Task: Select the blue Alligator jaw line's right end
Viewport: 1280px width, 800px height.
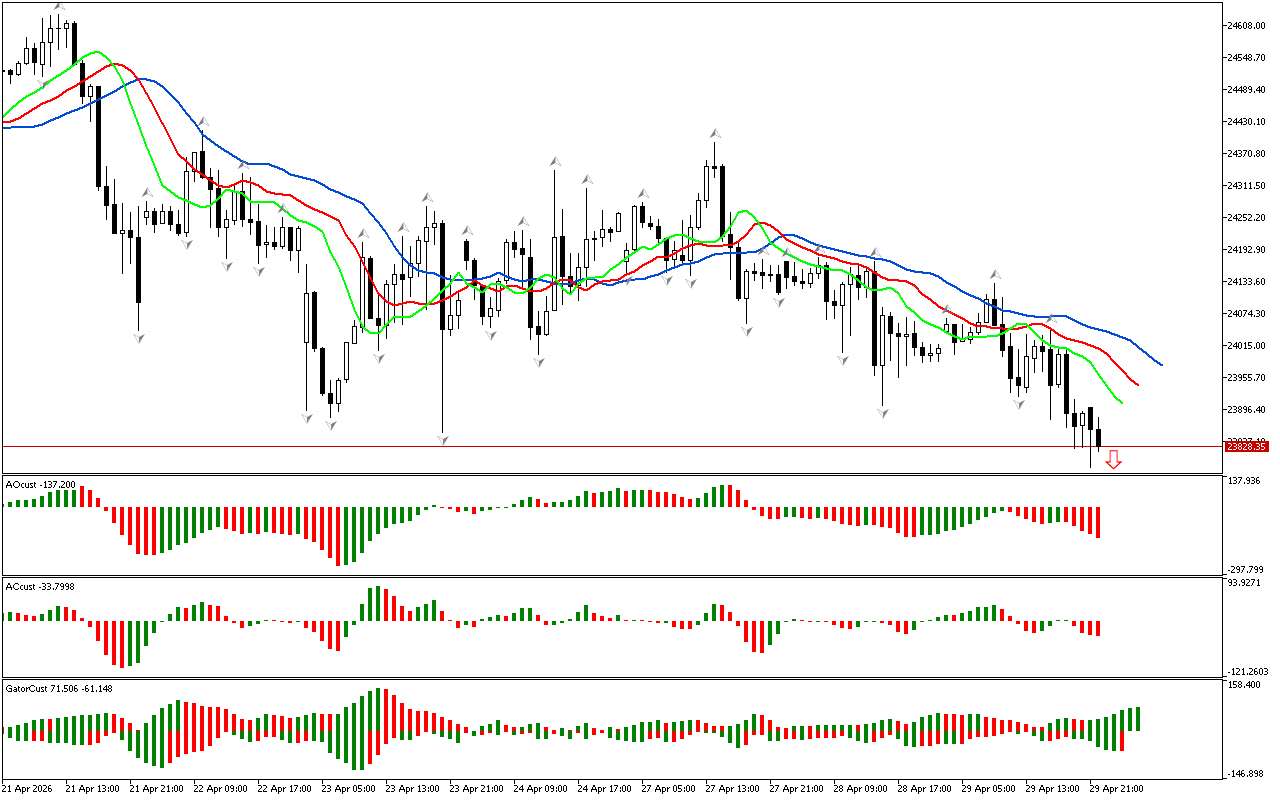Action: click(1160, 364)
